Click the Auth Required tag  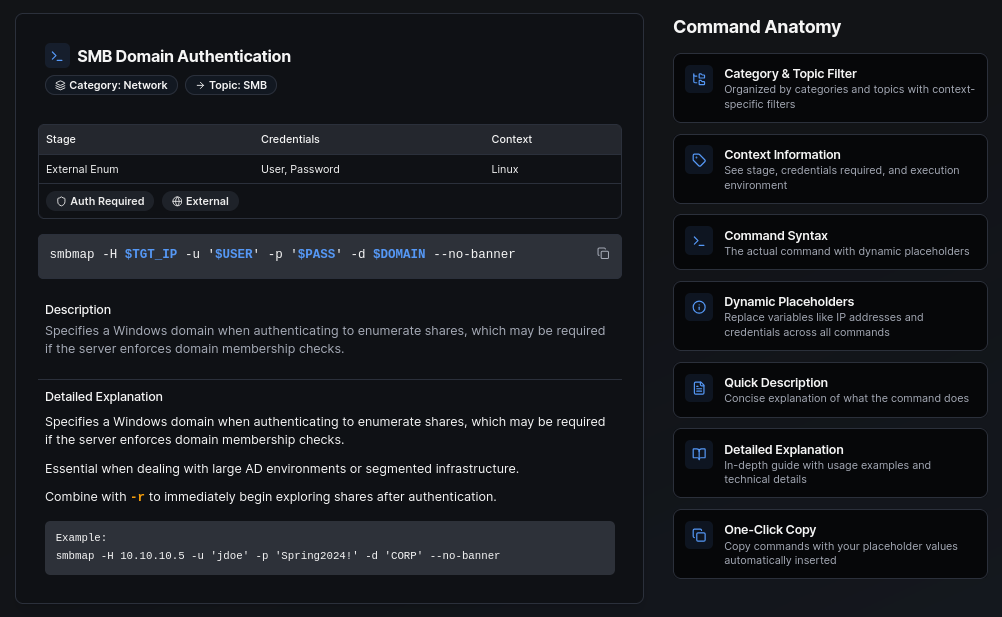(100, 201)
